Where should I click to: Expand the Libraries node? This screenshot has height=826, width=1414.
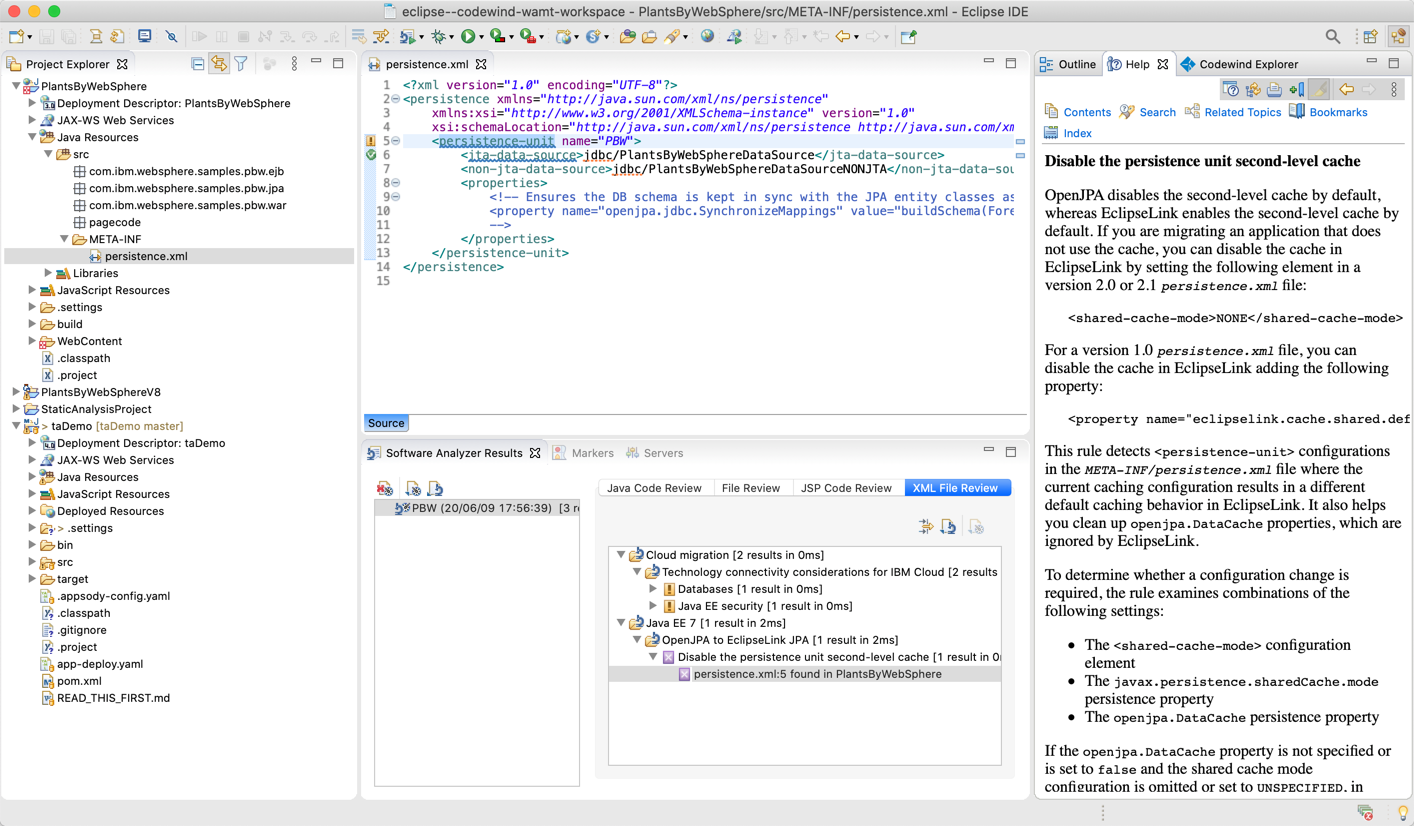click(x=48, y=273)
